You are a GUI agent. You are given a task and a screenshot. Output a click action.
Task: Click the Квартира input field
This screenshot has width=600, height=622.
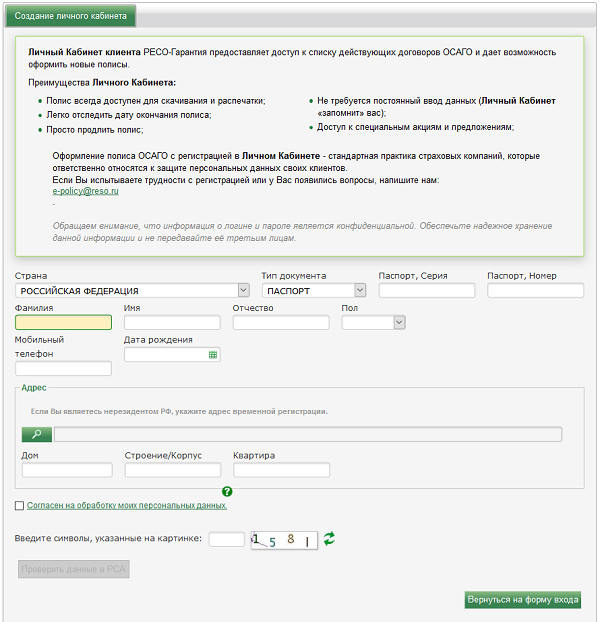282,470
